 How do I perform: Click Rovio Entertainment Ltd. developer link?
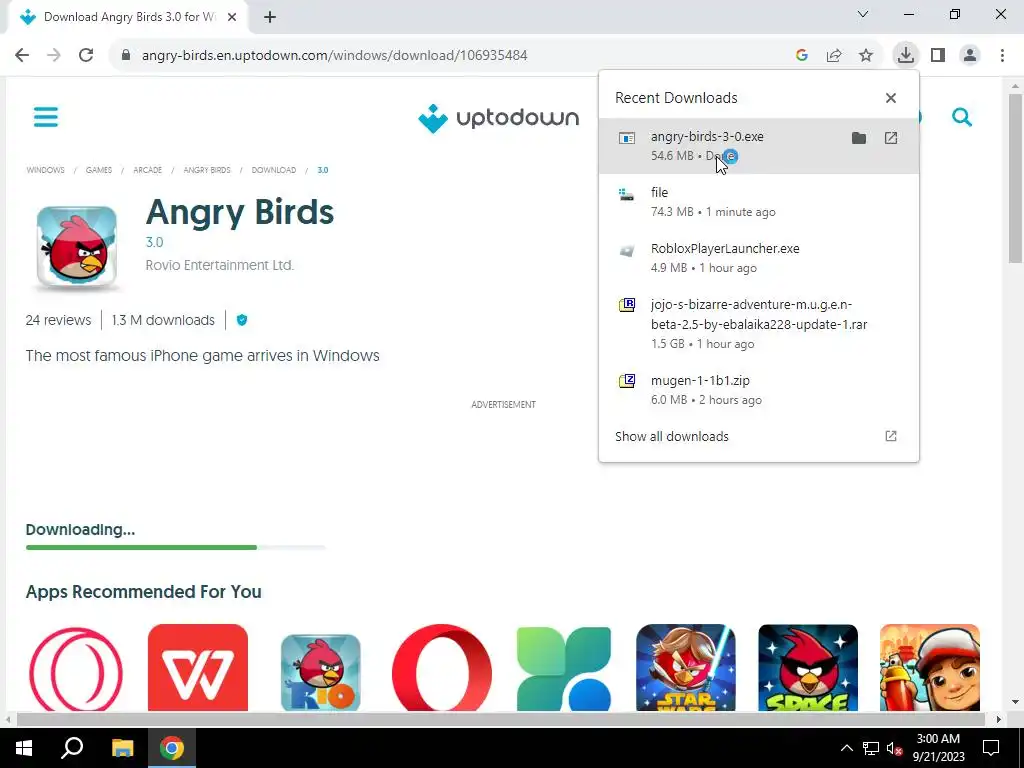click(219, 265)
